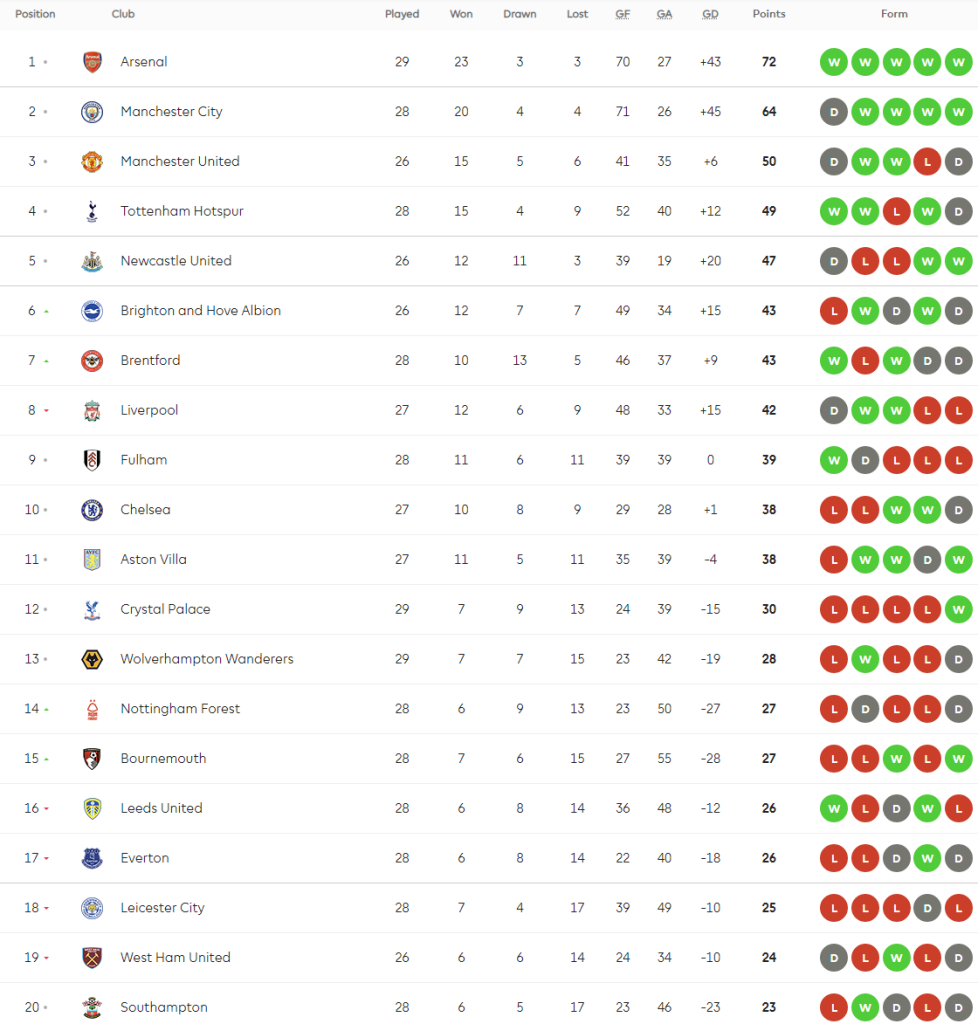The width and height of the screenshot is (978, 1024).
Task: Click the Liverpool club crest
Action: pyautogui.click(x=92, y=410)
